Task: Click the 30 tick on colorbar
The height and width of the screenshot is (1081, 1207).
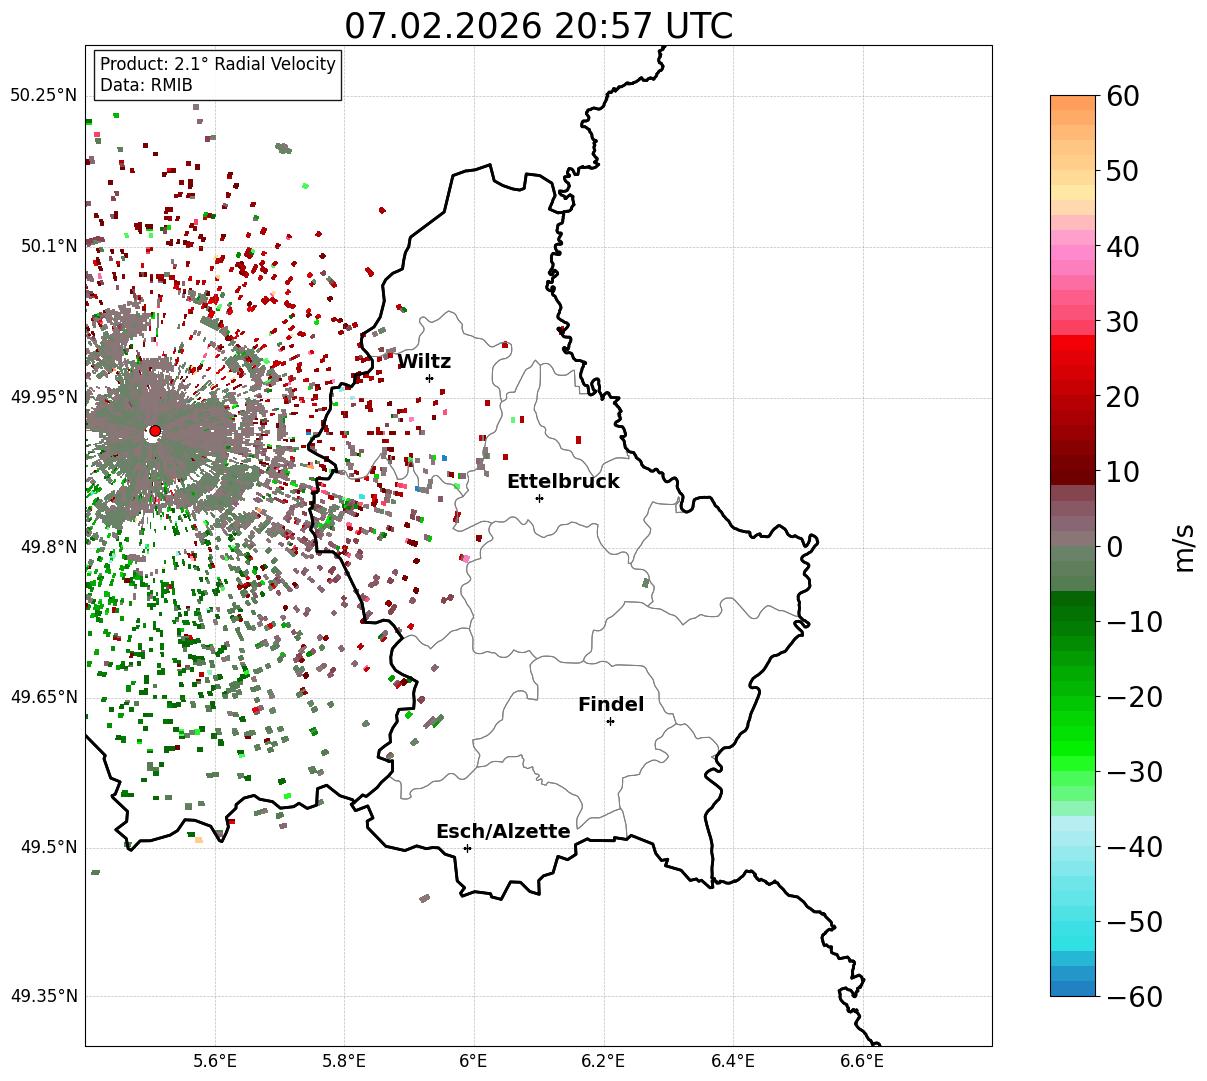Action: pos(1123,322)
